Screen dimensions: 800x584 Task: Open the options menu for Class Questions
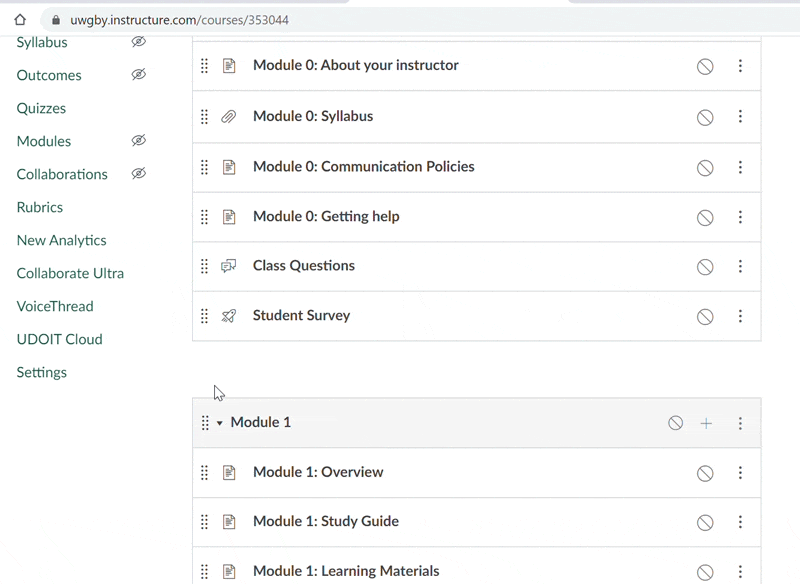(x=740, y=267)
